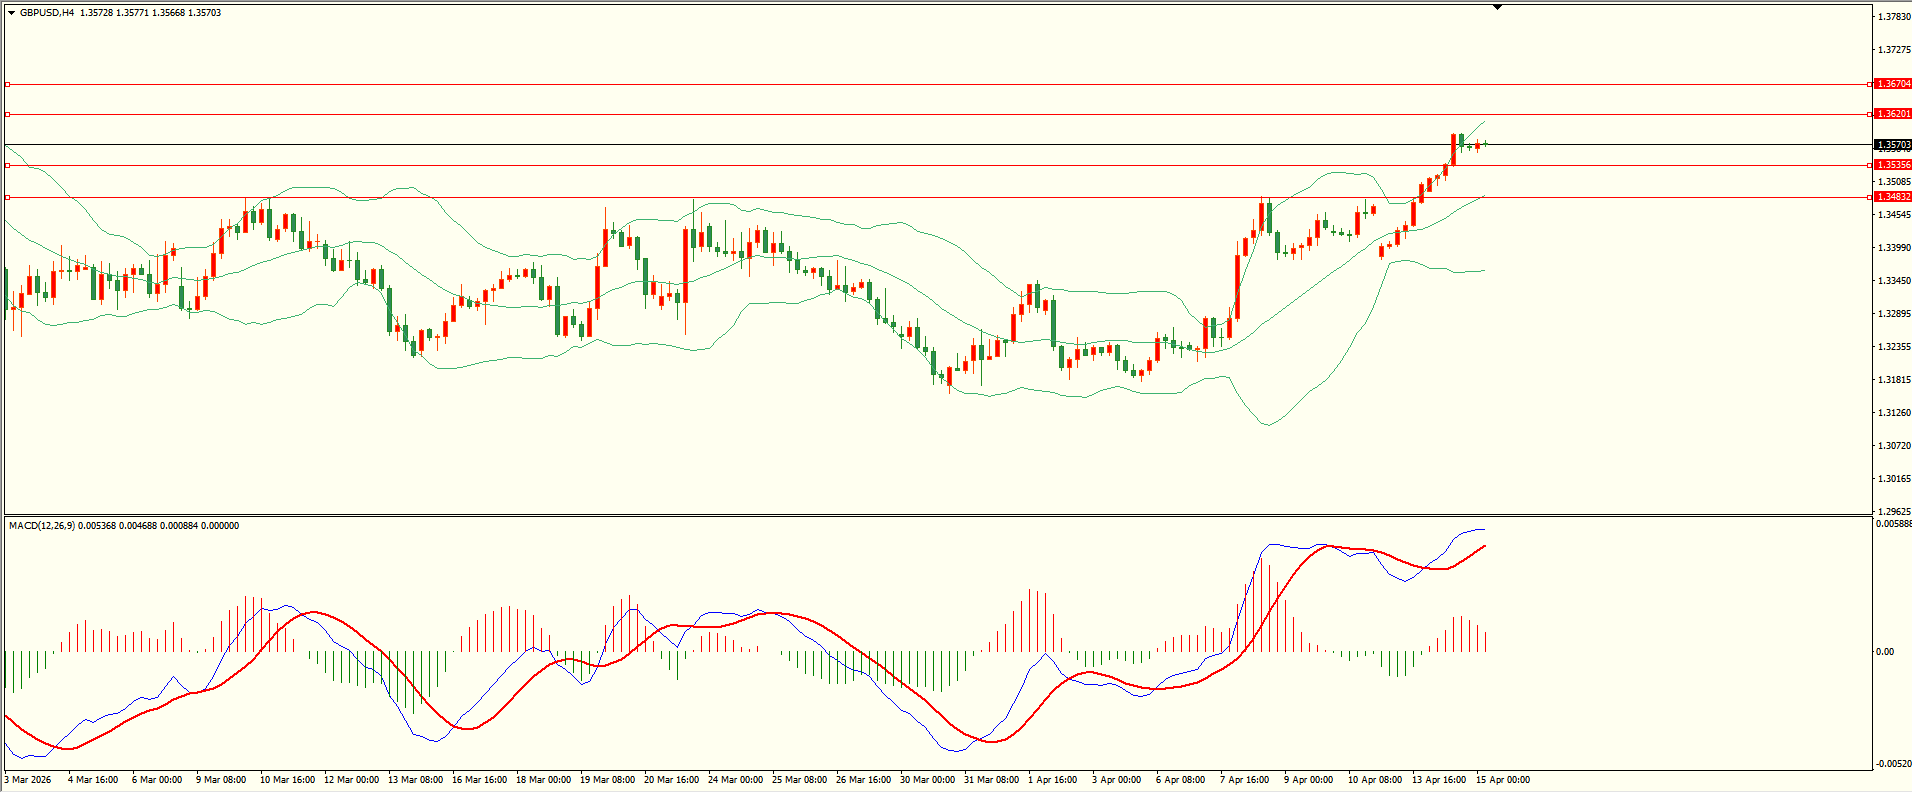Click the chart shift triangle marker
The image size is (1912, 793).
point(1497,7)
